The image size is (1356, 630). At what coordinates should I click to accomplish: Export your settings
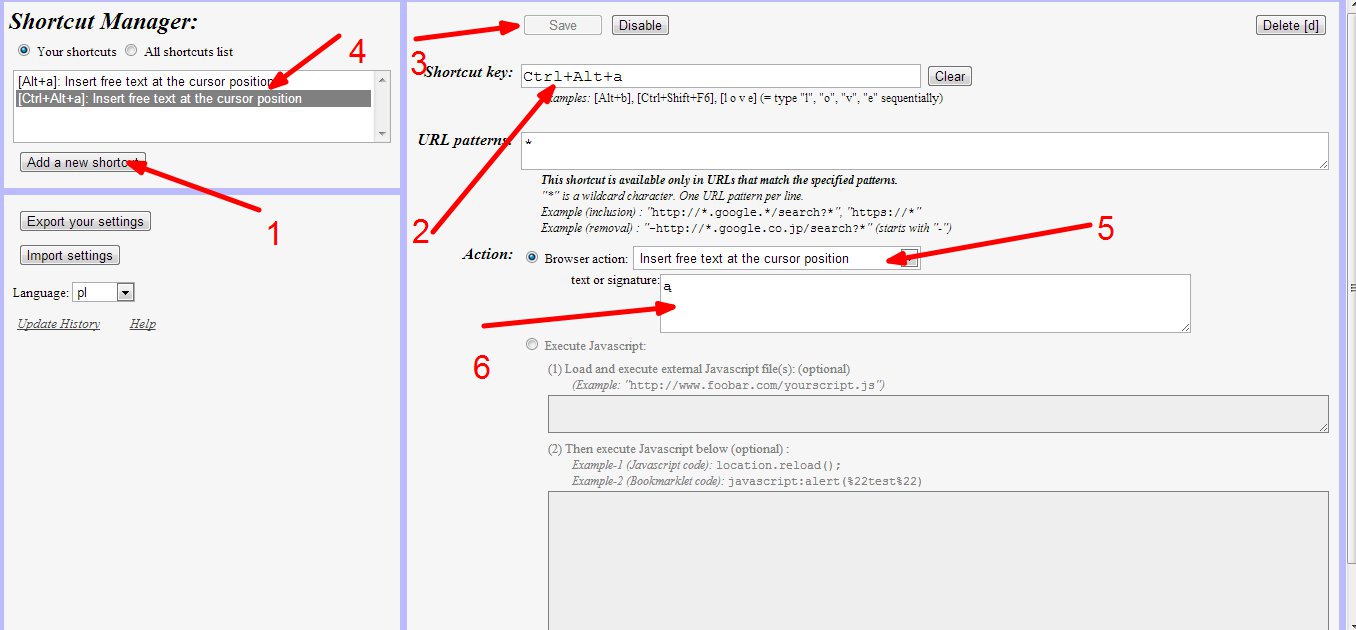click(x=85, y=222)
